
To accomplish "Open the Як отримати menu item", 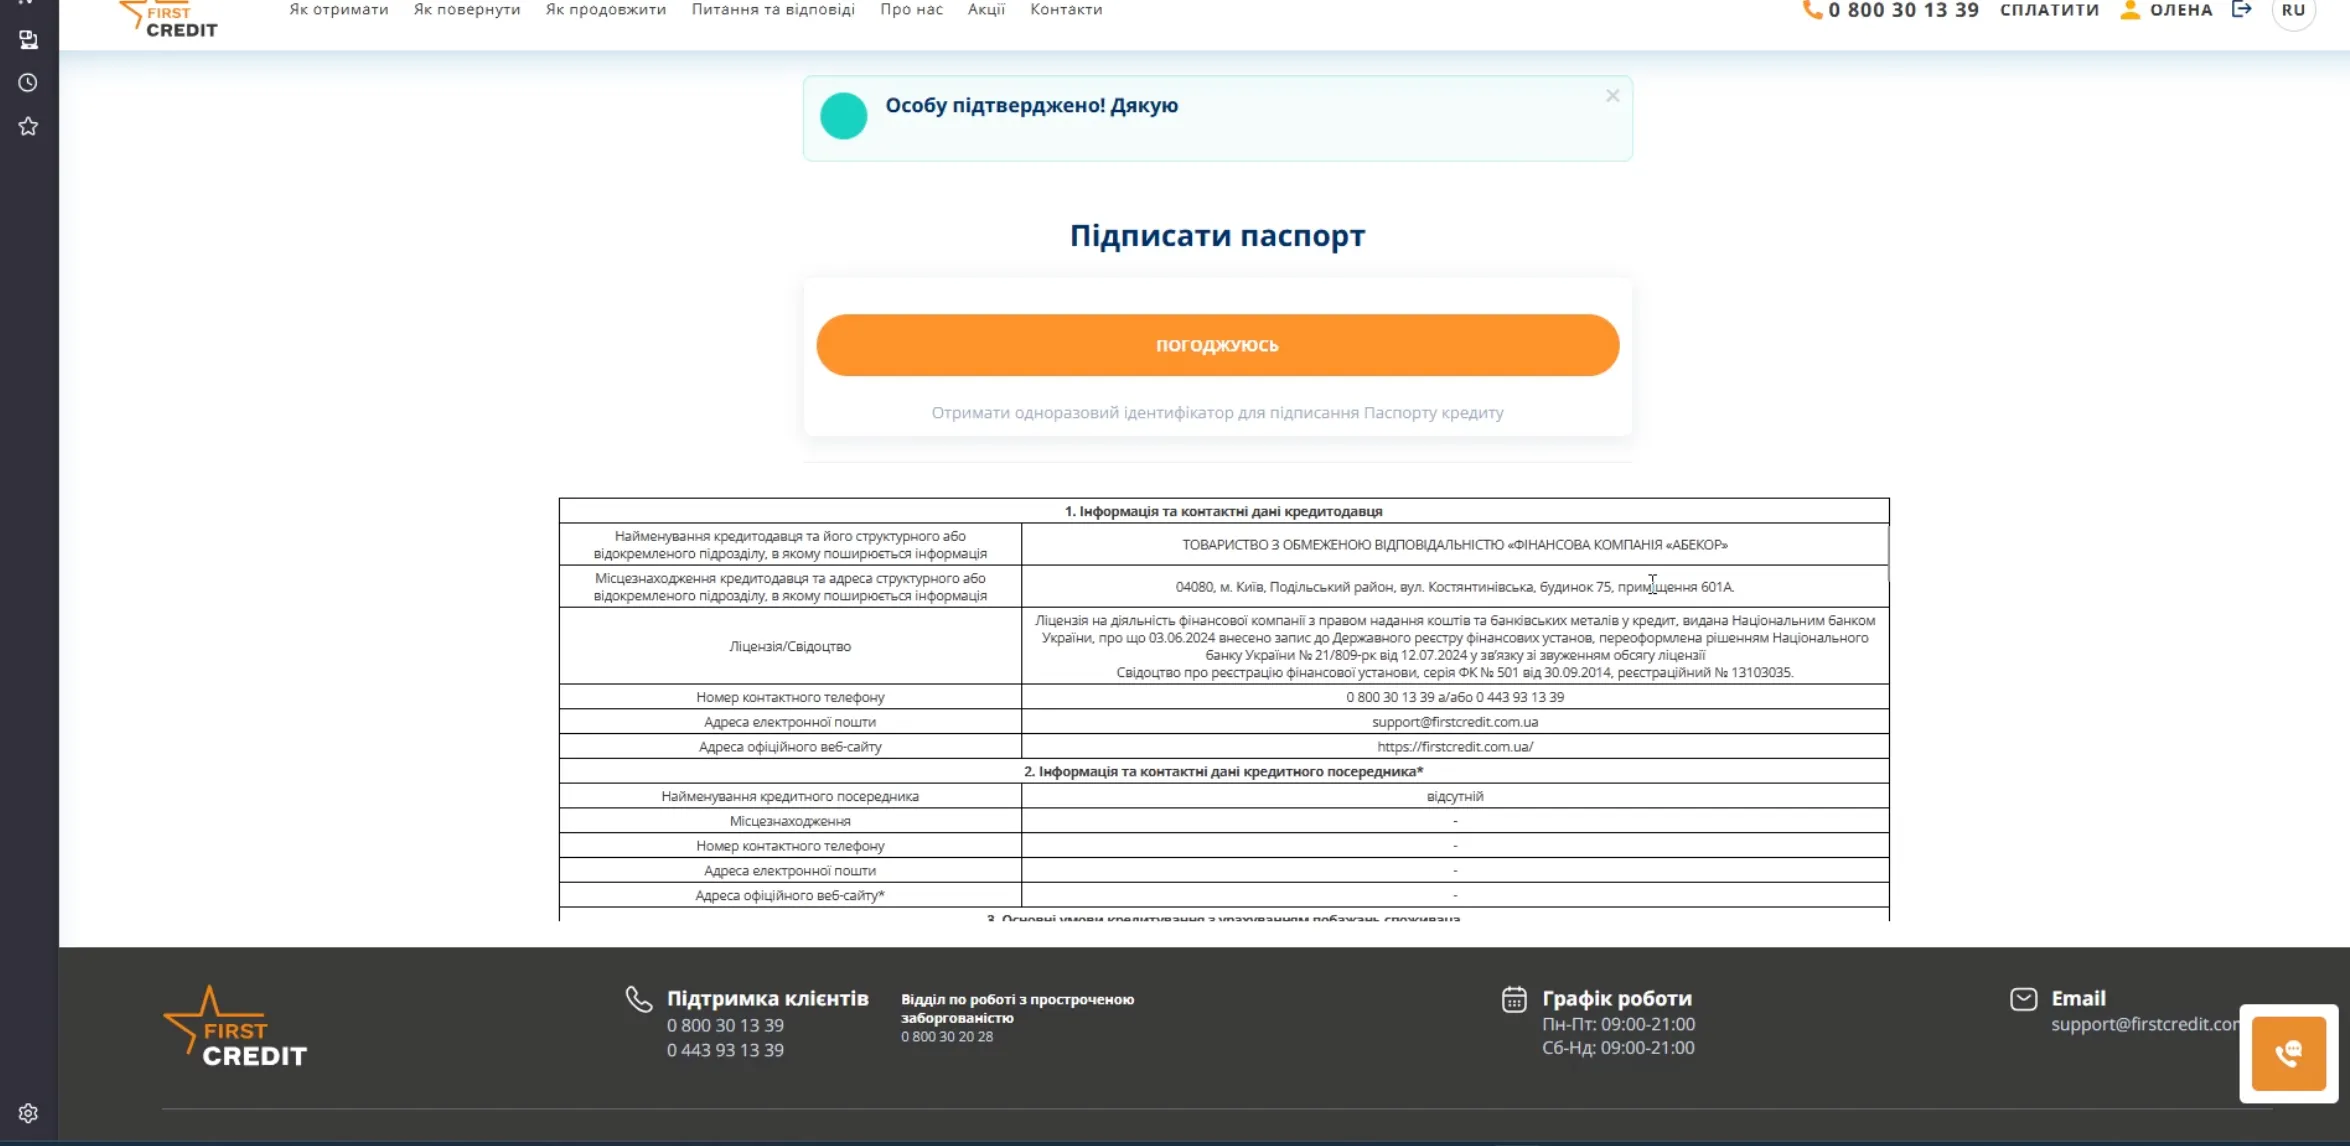I will point(338,10).
